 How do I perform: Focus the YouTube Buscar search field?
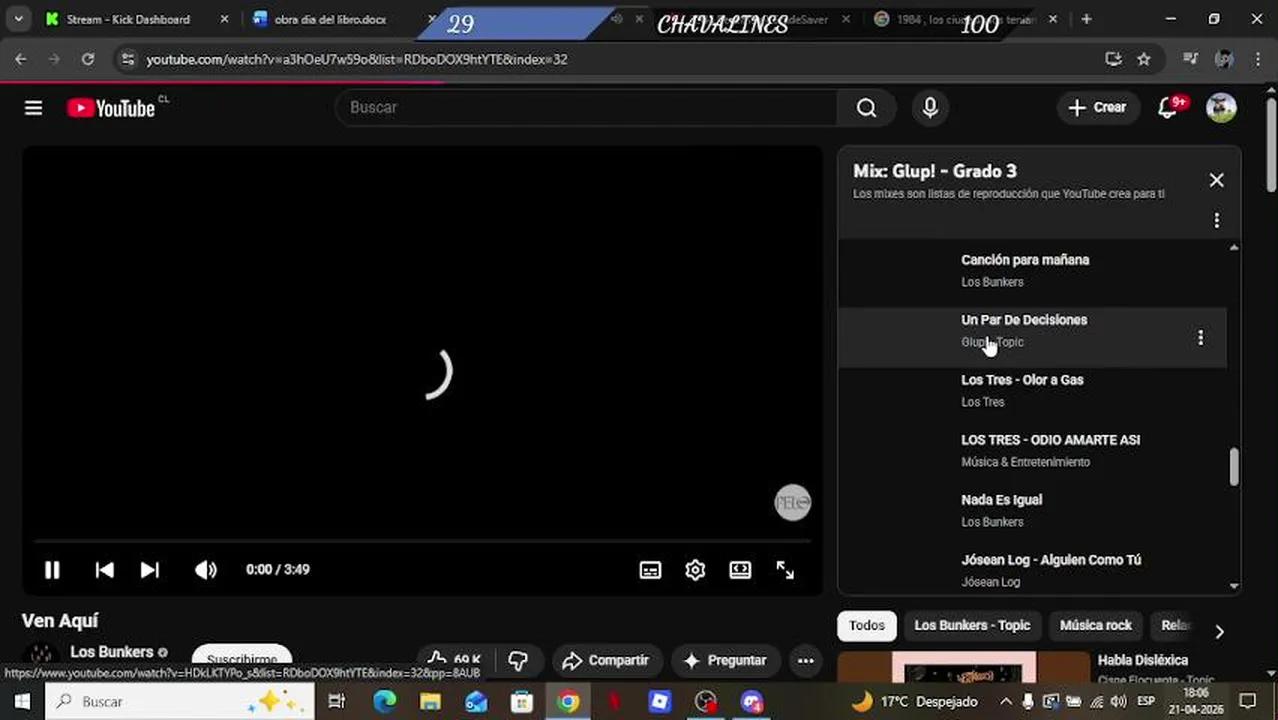(x=586, y=108)
